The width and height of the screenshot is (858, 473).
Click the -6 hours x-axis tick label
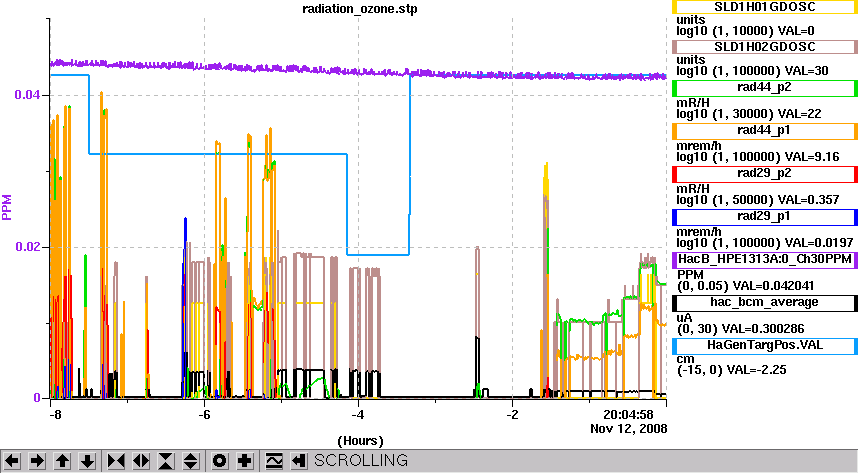click(x=204, y=414)
